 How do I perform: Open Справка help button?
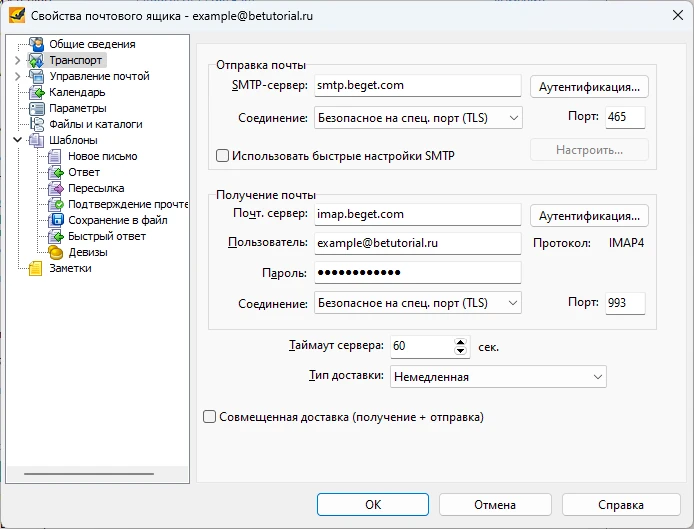tap(621, 505)
